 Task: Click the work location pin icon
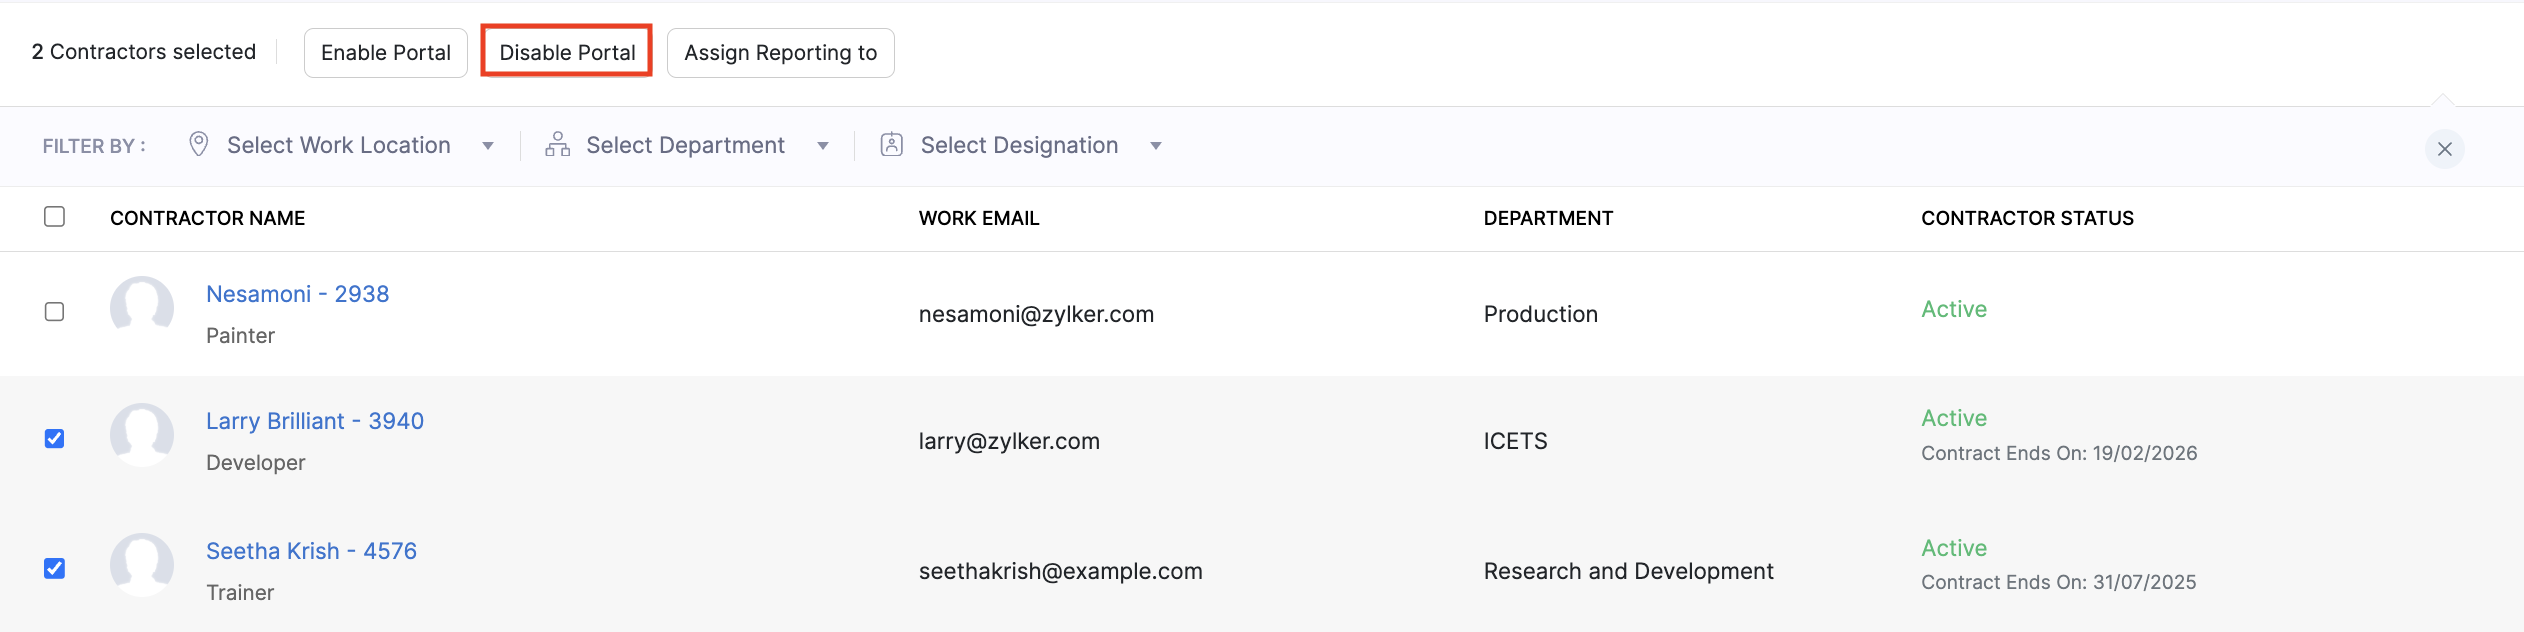[198, 144]
